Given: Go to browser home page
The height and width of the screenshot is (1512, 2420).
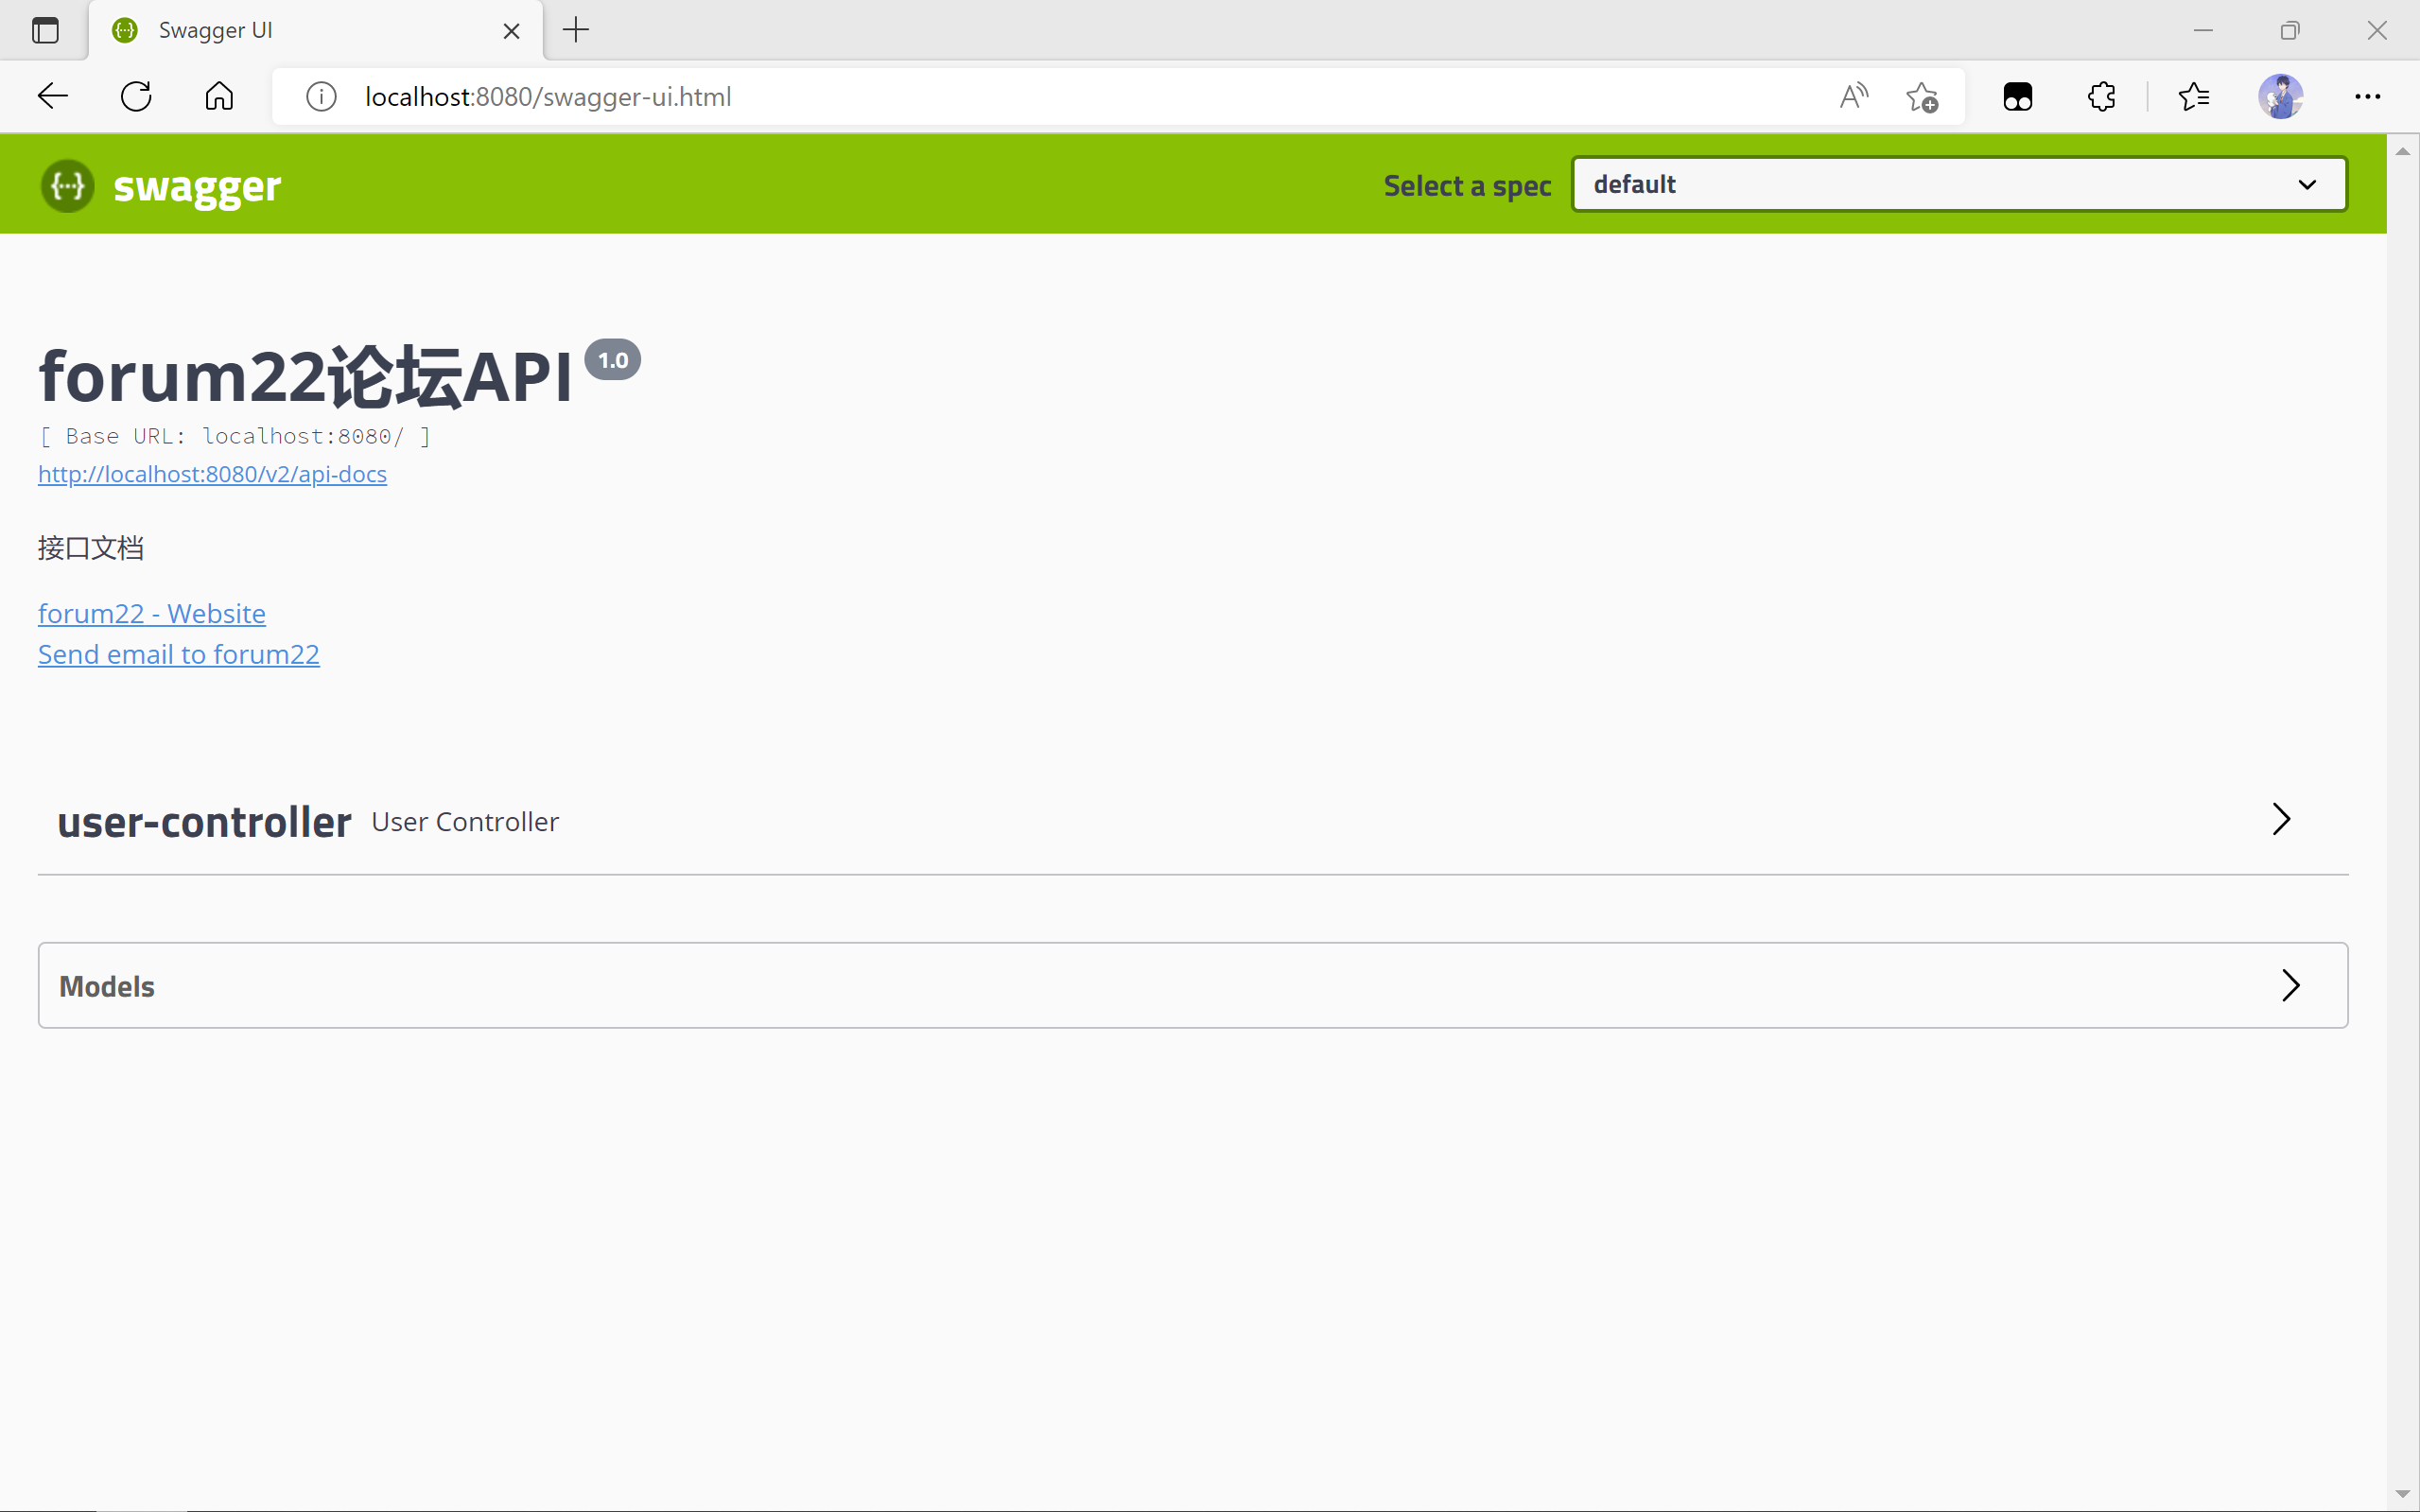Looking at the screenshot, I should (x=219, y=97).
